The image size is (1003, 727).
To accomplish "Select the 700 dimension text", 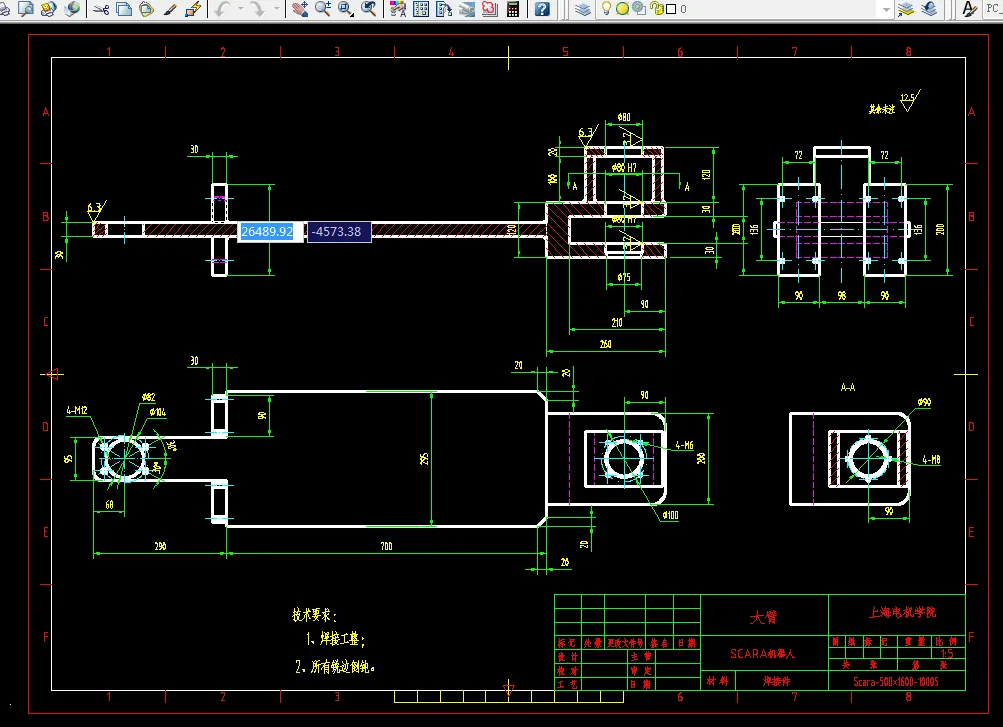I will pyautogui.click(x=386, y=546).
